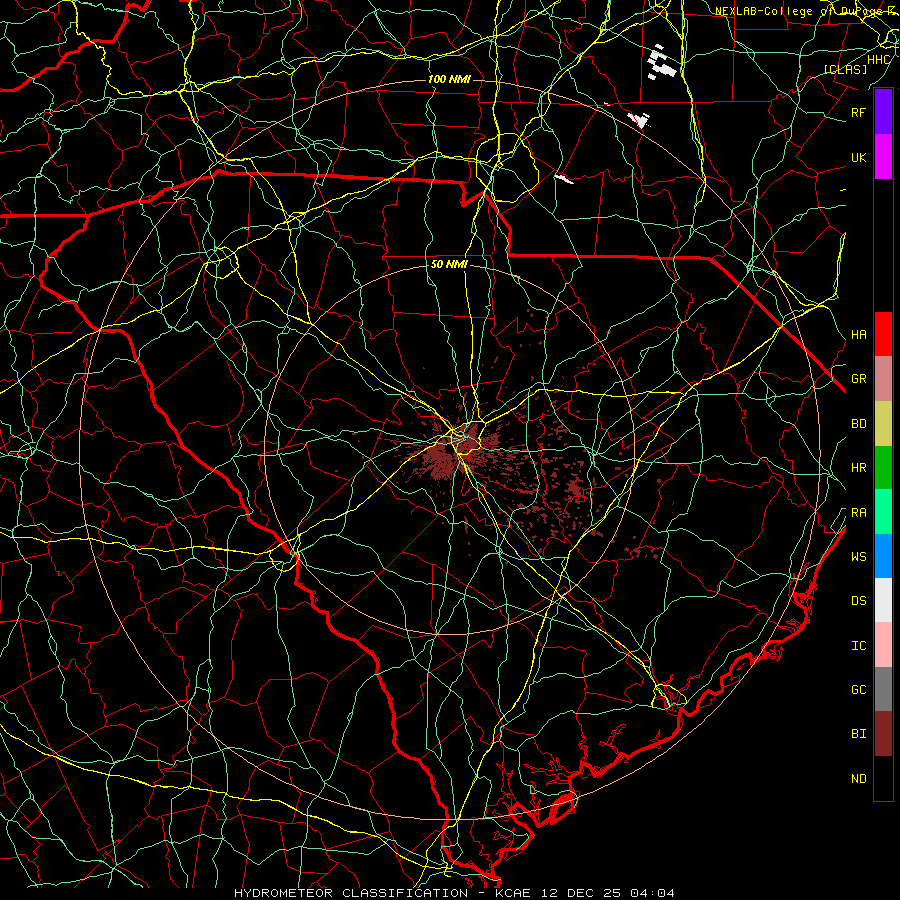Click the magenta UK legend color swatch
The width and height of the screenshot is (900, 900).
point(883,157)
